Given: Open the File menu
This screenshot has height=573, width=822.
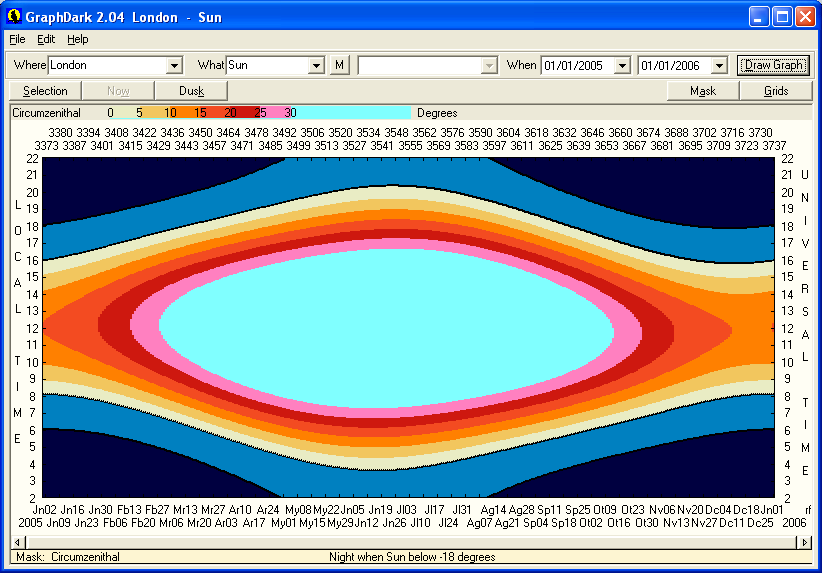Looking at the screenshot, I should [x=17, y=39].
